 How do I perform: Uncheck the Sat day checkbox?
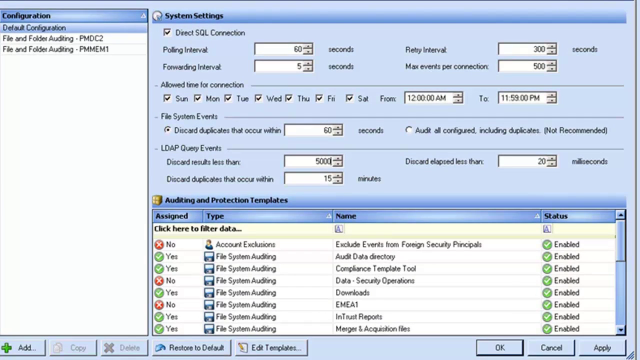point(349,98)
